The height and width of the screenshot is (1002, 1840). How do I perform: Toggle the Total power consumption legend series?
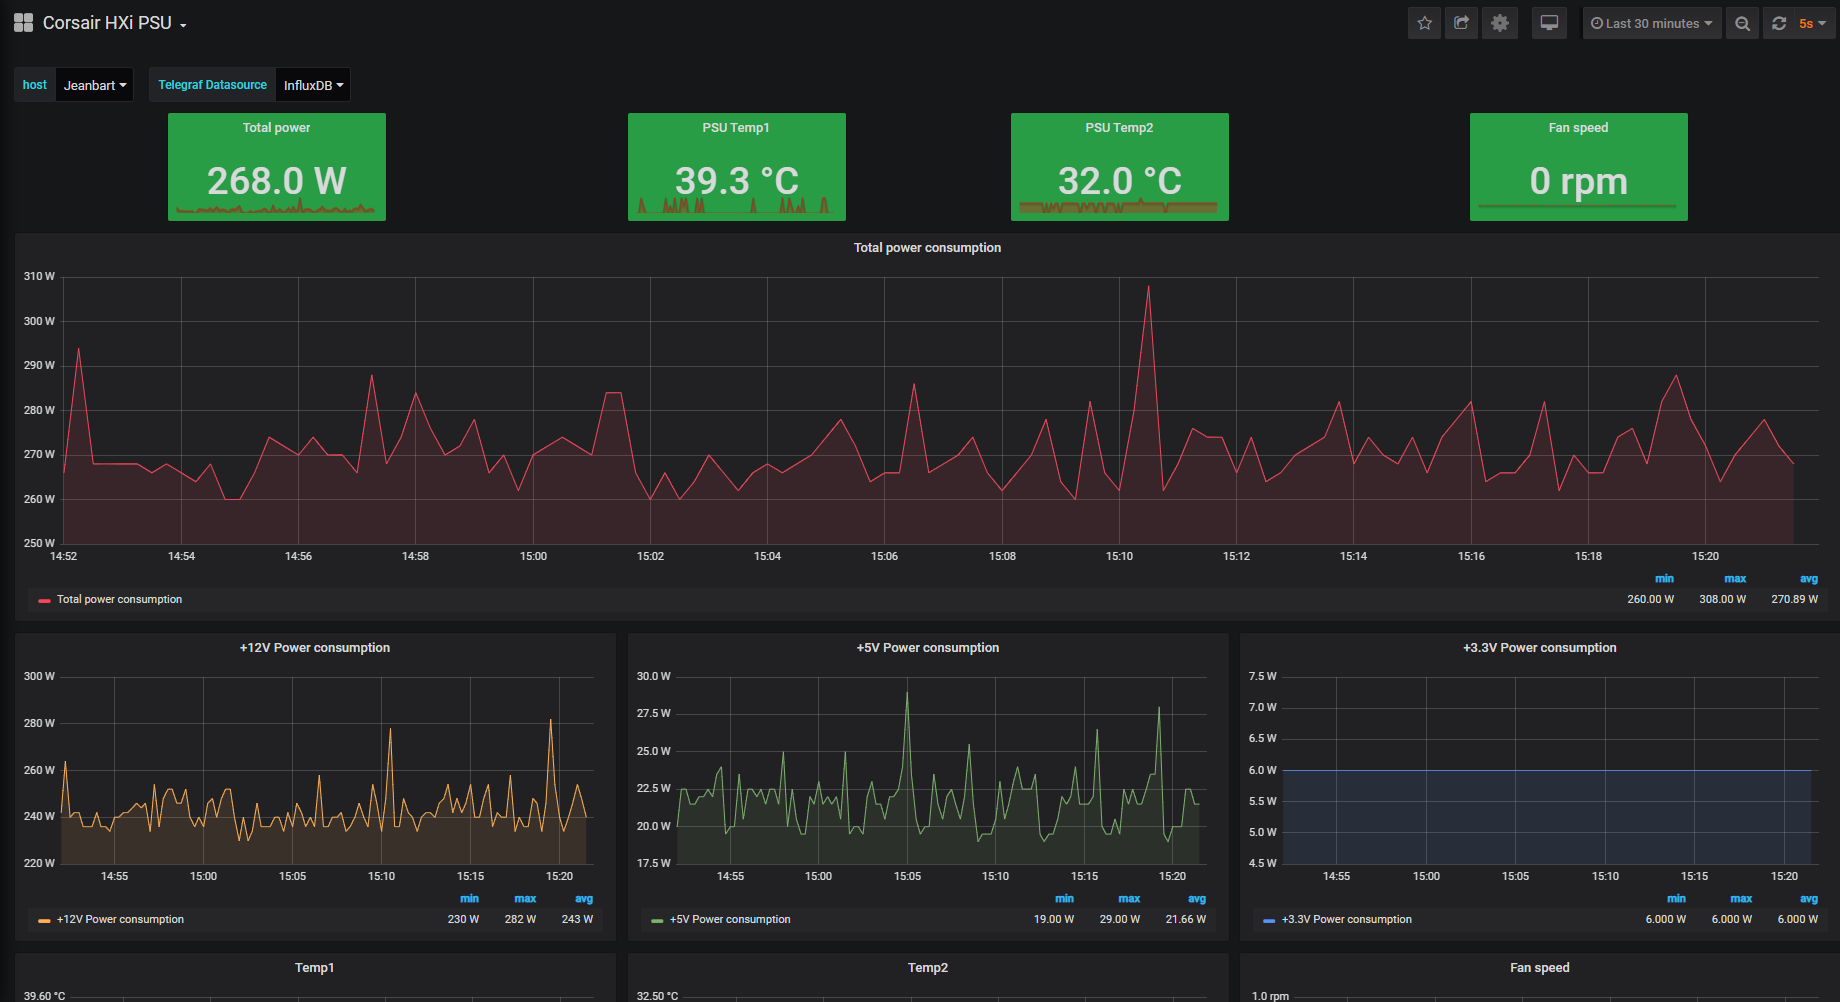[119, 599]
